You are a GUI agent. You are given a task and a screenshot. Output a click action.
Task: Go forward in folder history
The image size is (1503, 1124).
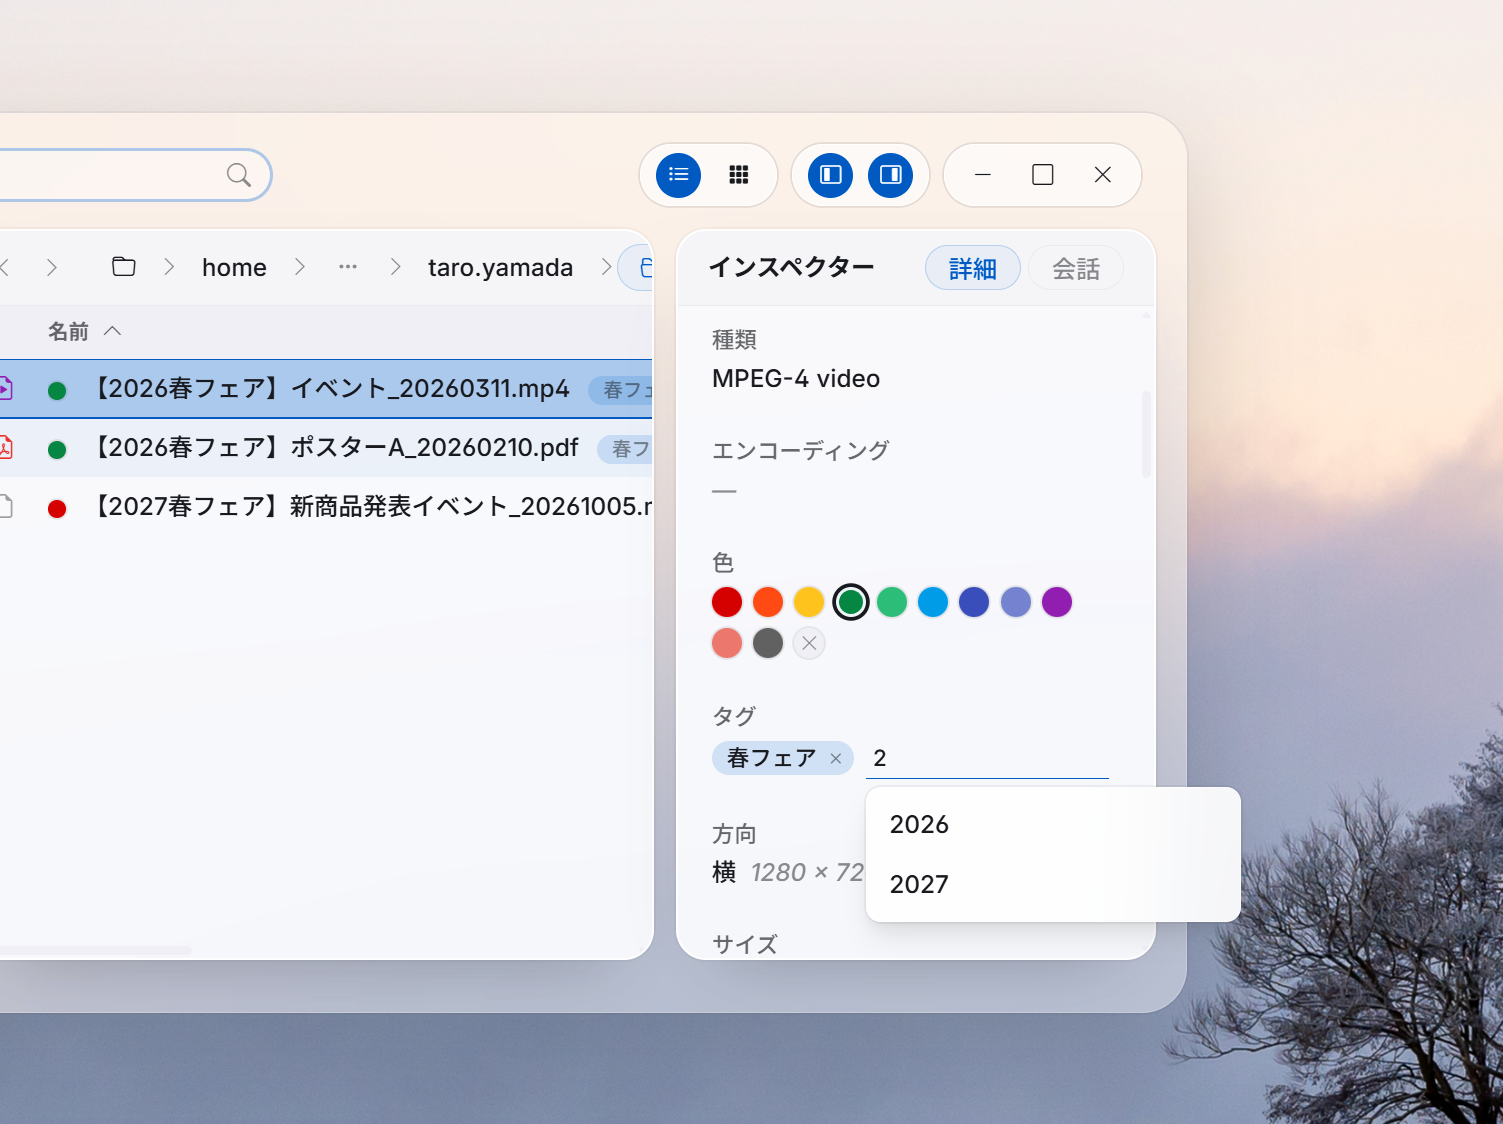pyautogui.click(x=52, y=267)
